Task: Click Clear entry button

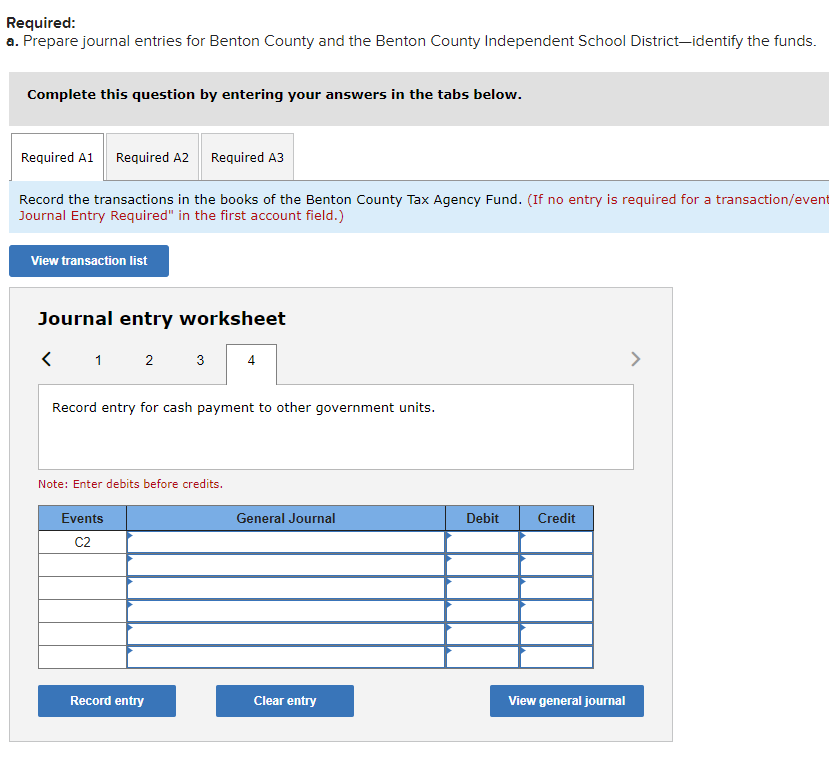Action: [x=285, y=701]
